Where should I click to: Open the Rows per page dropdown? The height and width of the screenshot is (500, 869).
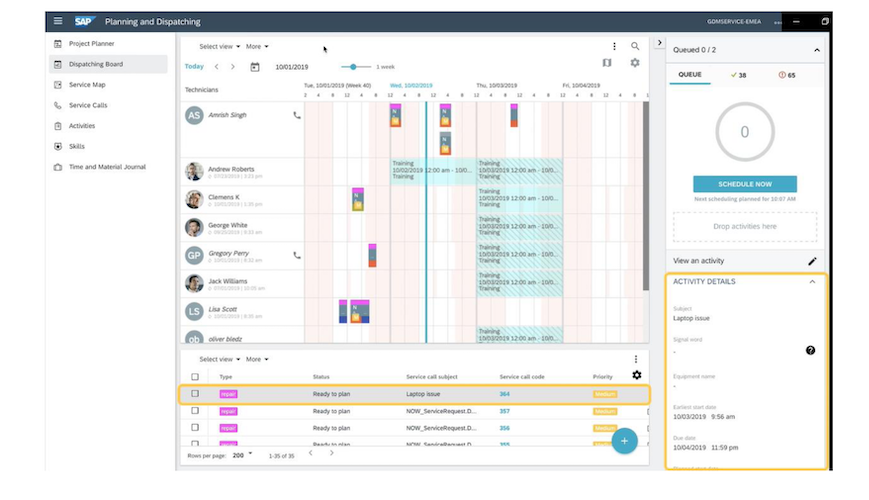tap(242, 454)
